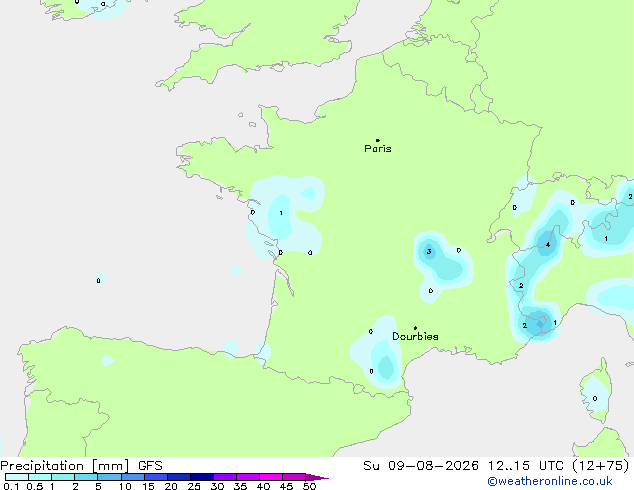Select the 10–15 mm legend color swatch
The image size is (634, 490).
[132, 477]
